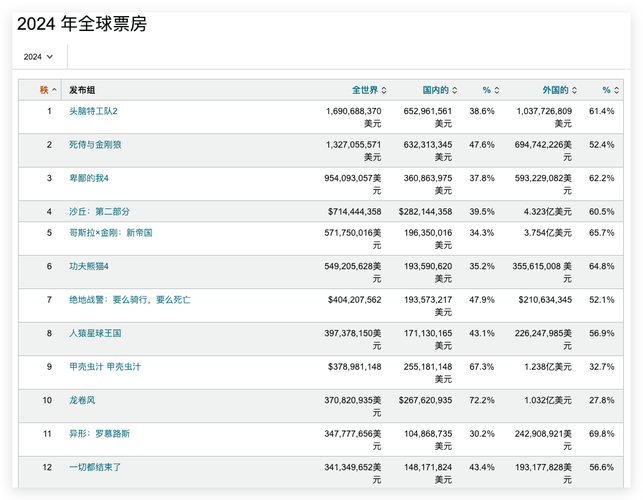
Task: Select foreign value $210,634,345
Action: click(x=545, y=300)
